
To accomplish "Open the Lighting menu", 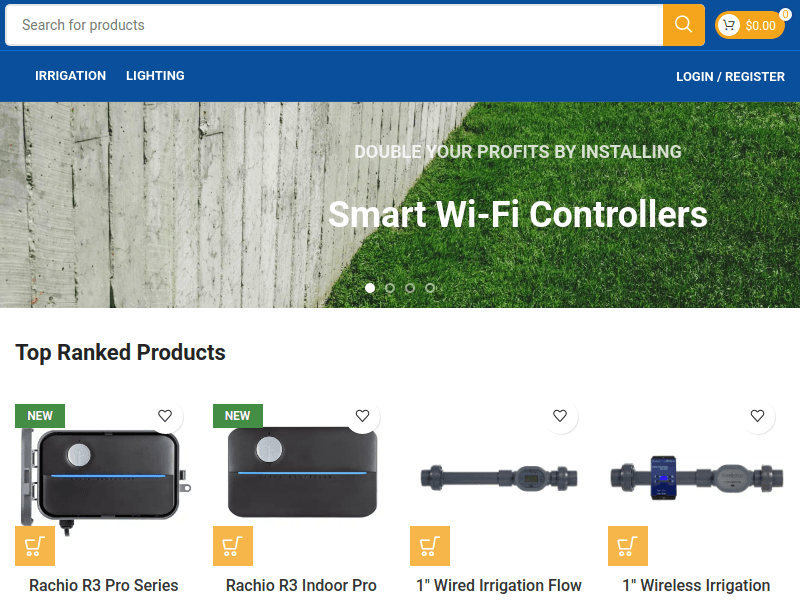I will pyautogui.click(x=155, y=76).
